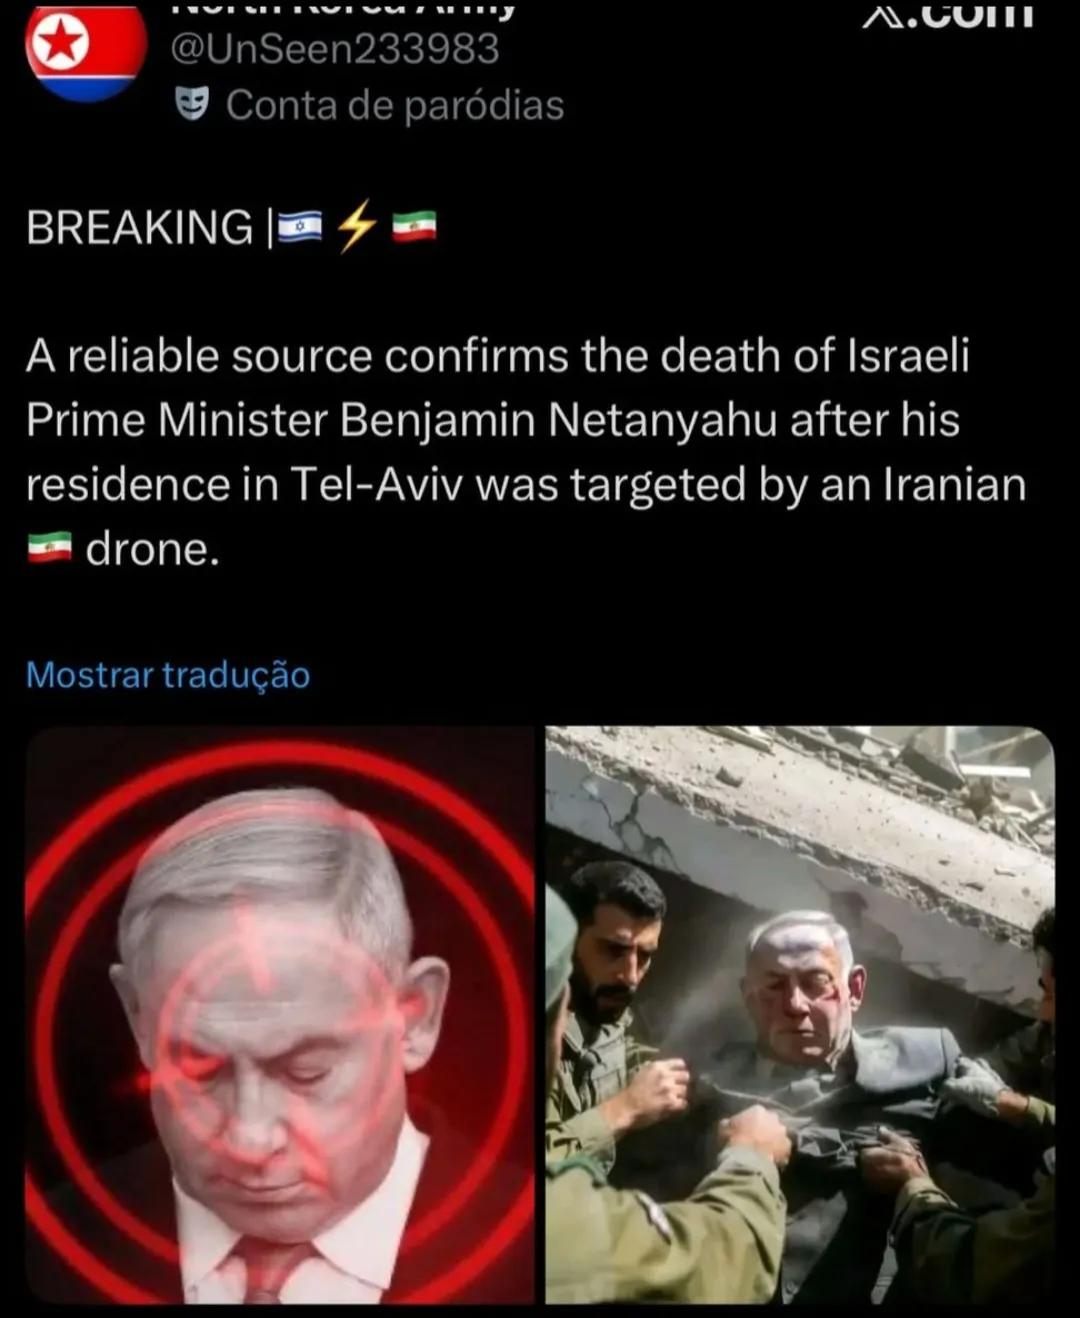Click the x.com watermark text
Viewport: 1080px width, 1318px height.
948,14
